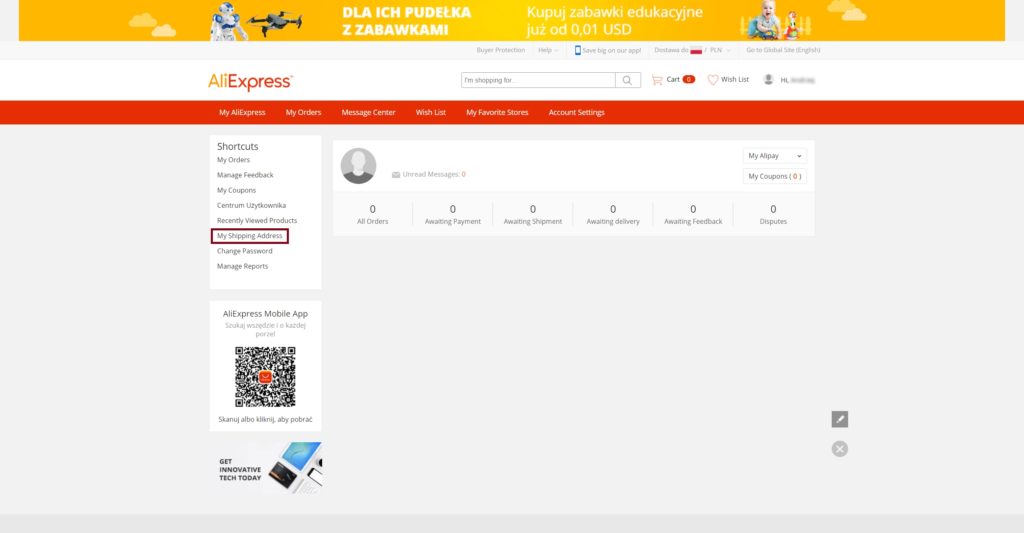Open the shopping cart icon
1024x533 pixels.
[x=657, y=80]
